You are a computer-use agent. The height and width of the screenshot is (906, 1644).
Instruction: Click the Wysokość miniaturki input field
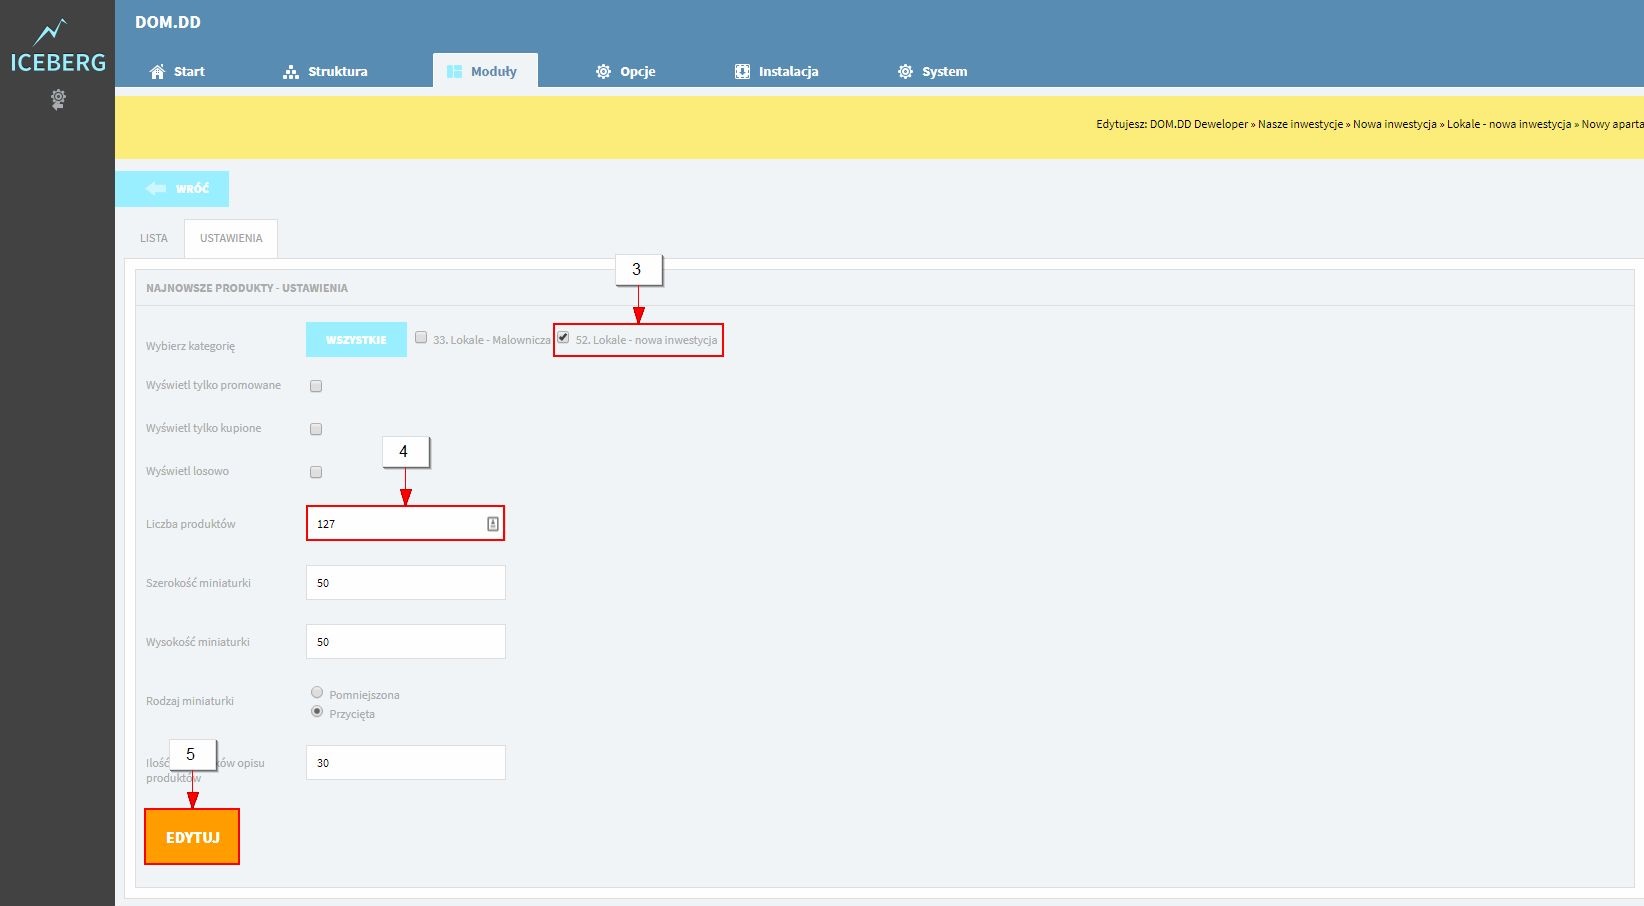tap(405, 642)
